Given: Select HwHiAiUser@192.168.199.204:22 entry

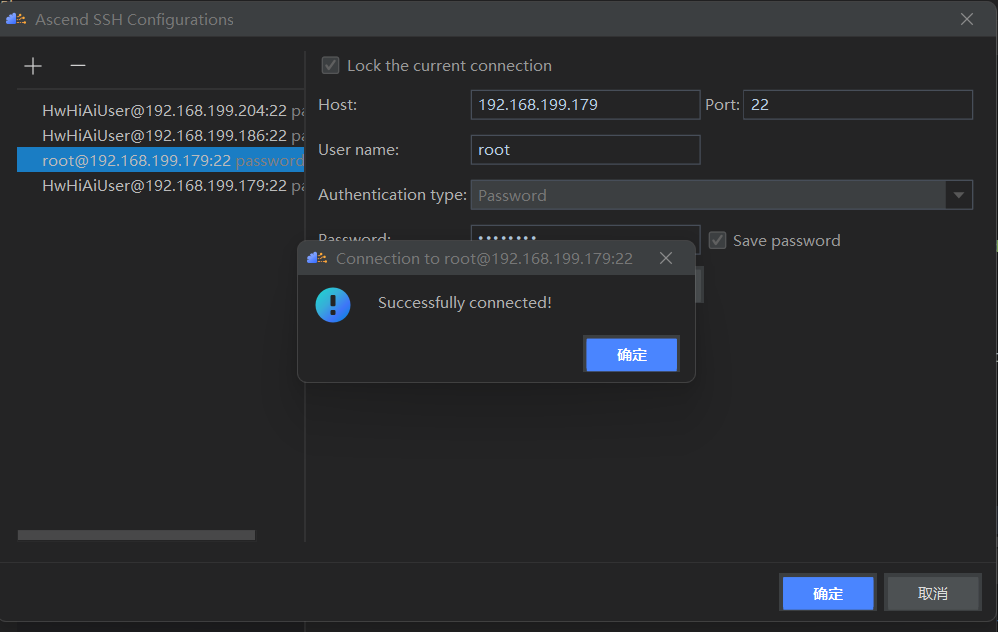Looking at the screenshot, I should (160, 111).
